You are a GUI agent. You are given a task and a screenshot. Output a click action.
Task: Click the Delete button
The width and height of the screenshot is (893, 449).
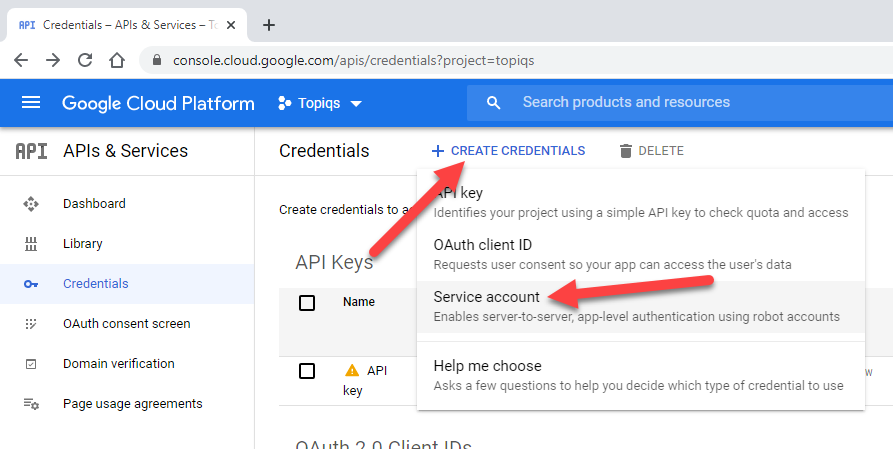[x=651, y=151]
